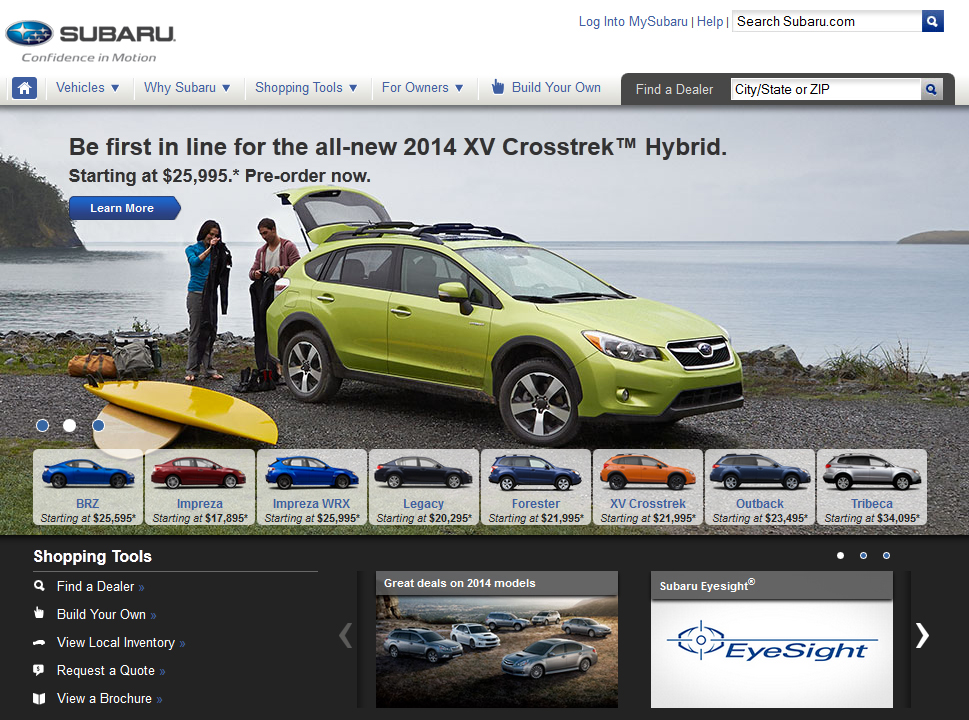This screenshot has height=720, width=969.
Task: Select the BRZ car thumbnail
Action: click(88, 487)
